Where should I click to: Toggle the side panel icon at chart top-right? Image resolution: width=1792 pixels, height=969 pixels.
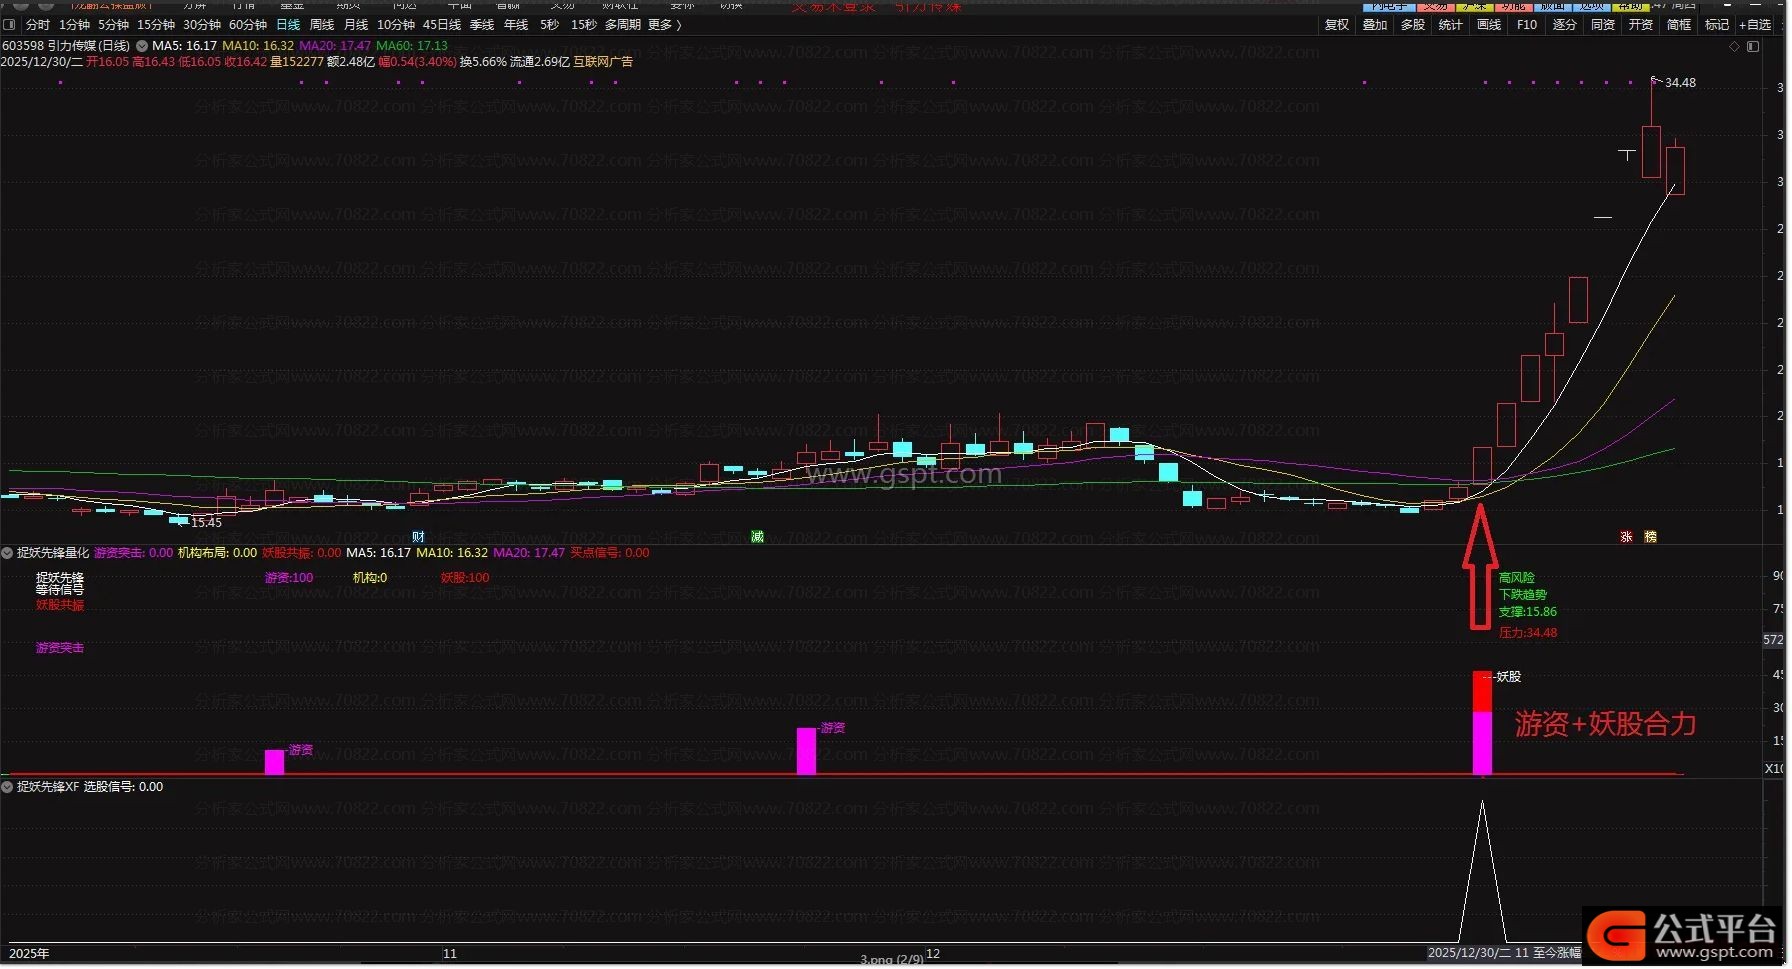pos(1753,46)
